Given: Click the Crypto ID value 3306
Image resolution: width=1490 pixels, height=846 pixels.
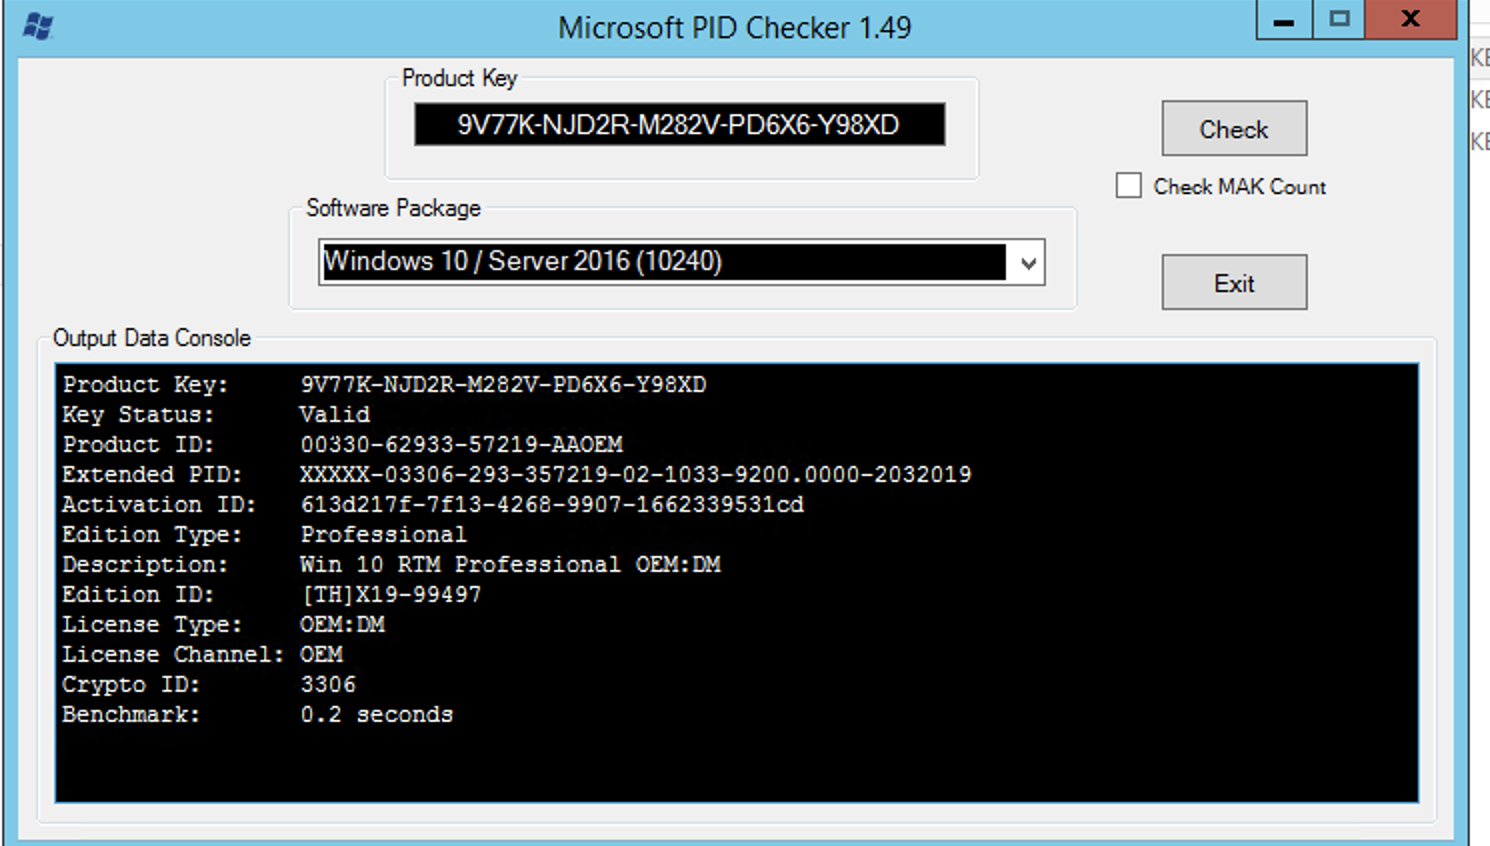Looking at the screenshot, I should [328, 684].
